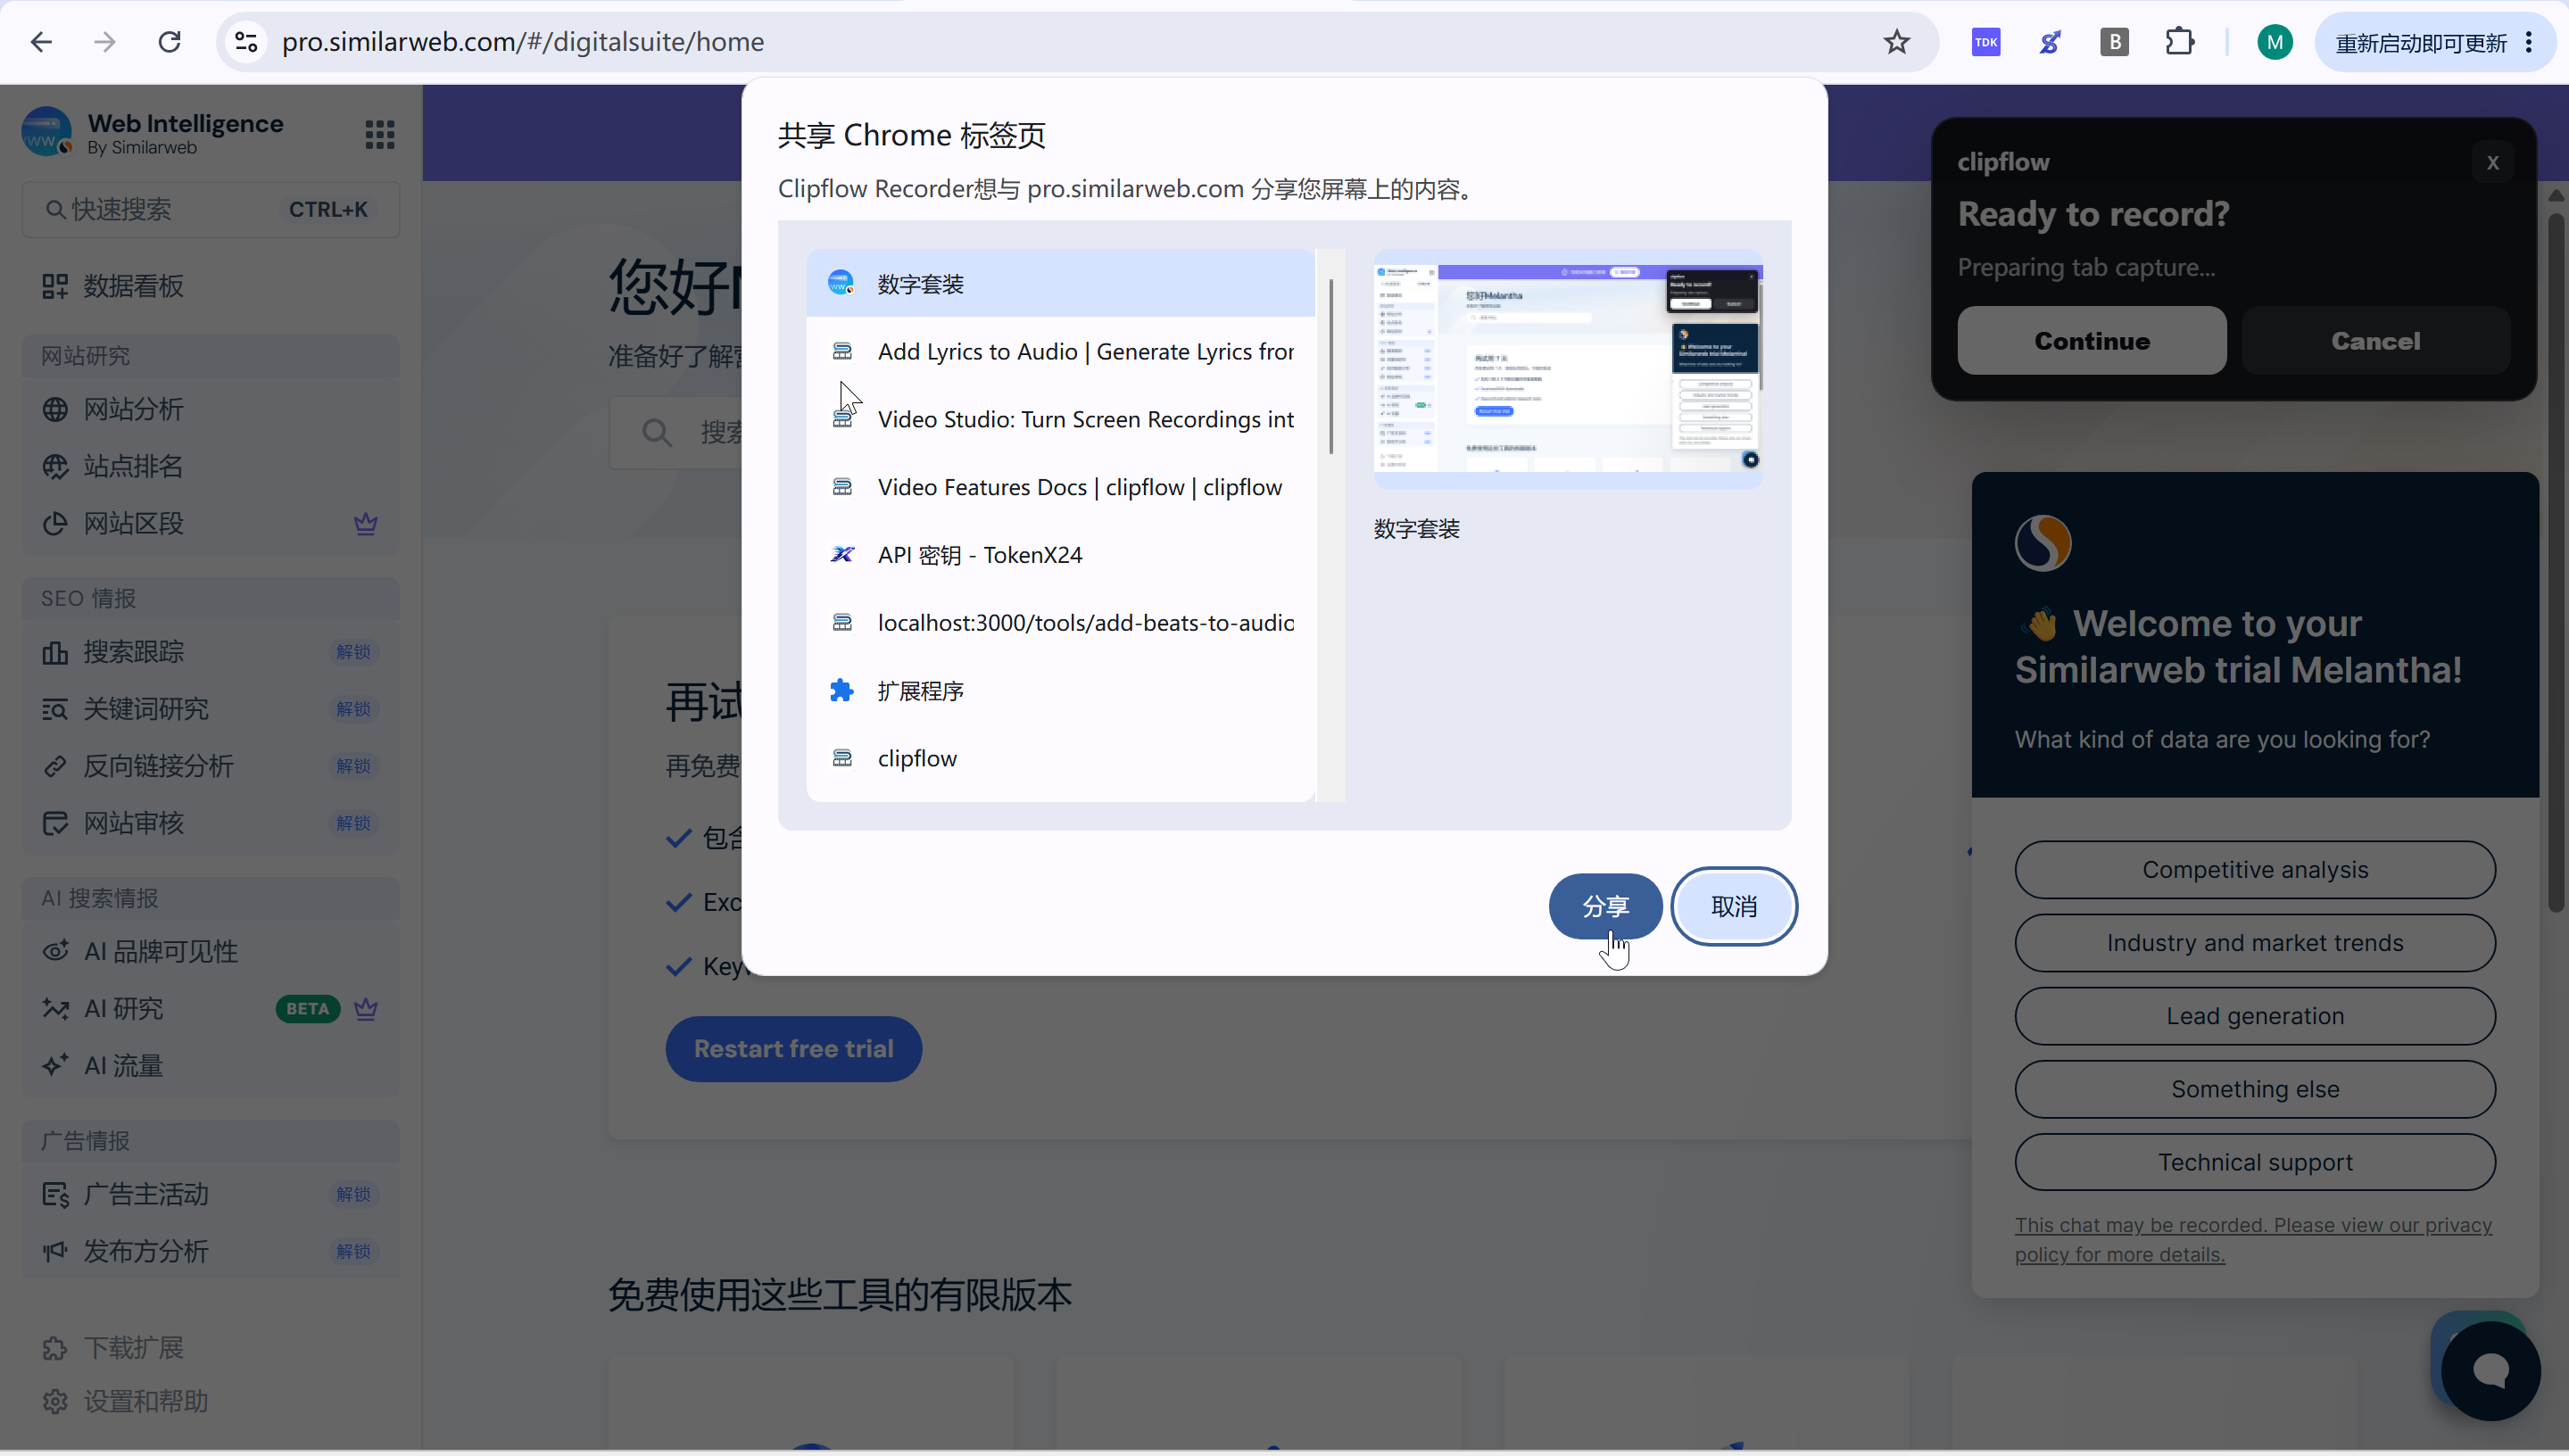Click Cancel in the clipflow popup

click(x=2376, y=341)
